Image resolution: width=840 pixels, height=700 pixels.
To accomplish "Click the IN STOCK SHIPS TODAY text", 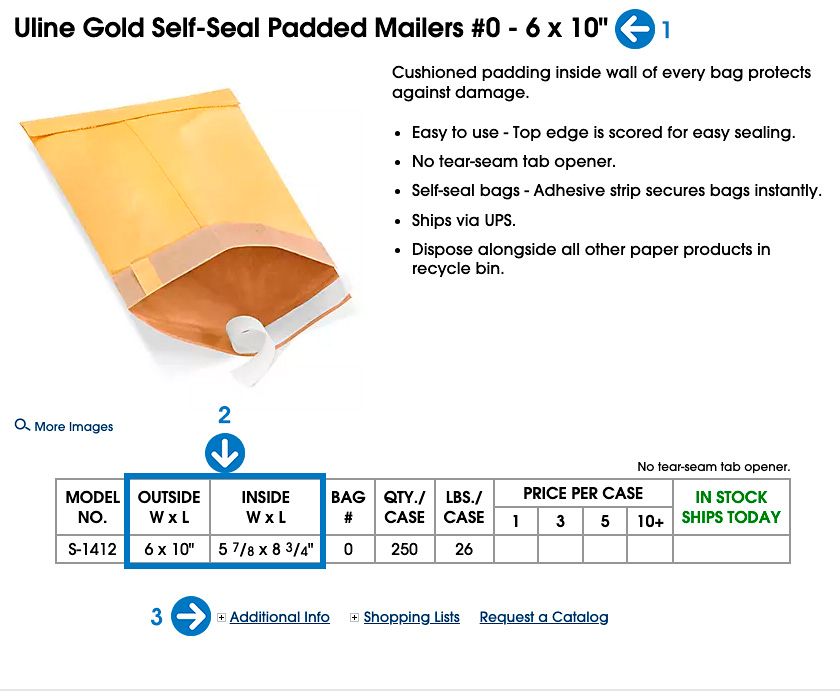I will click(731, 506).
